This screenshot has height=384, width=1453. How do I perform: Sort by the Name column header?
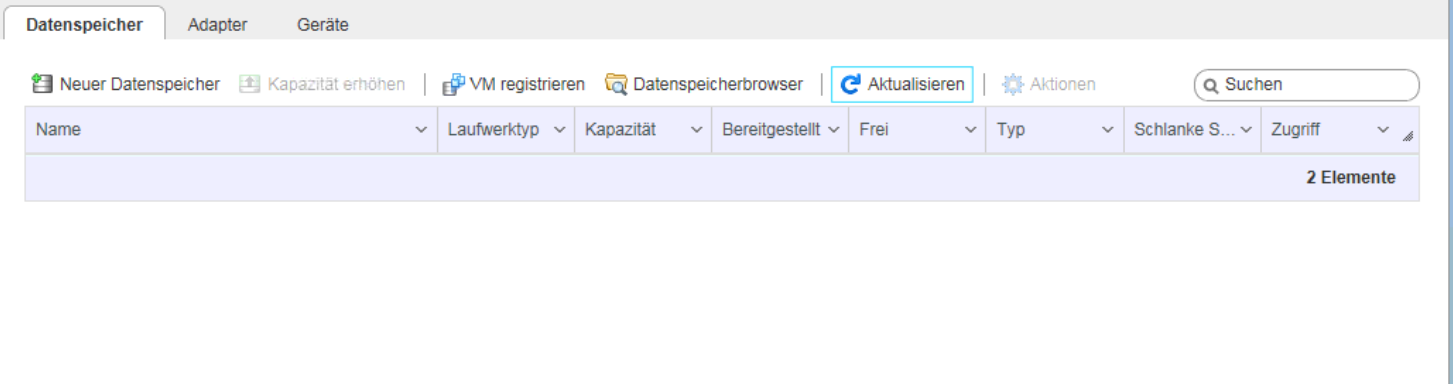[x=58, y=130]
